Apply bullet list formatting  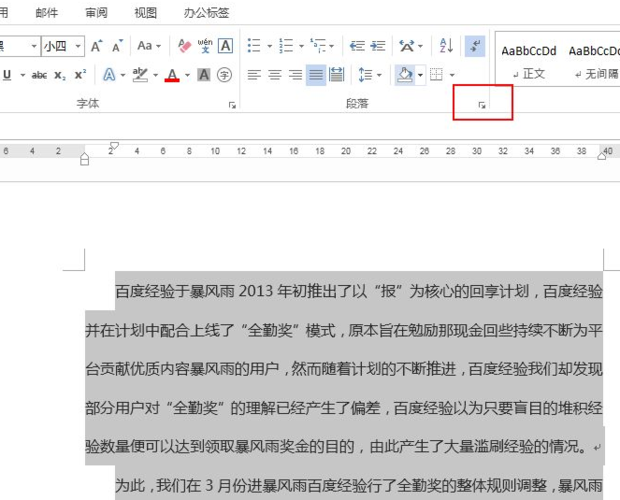pos(254,46)
